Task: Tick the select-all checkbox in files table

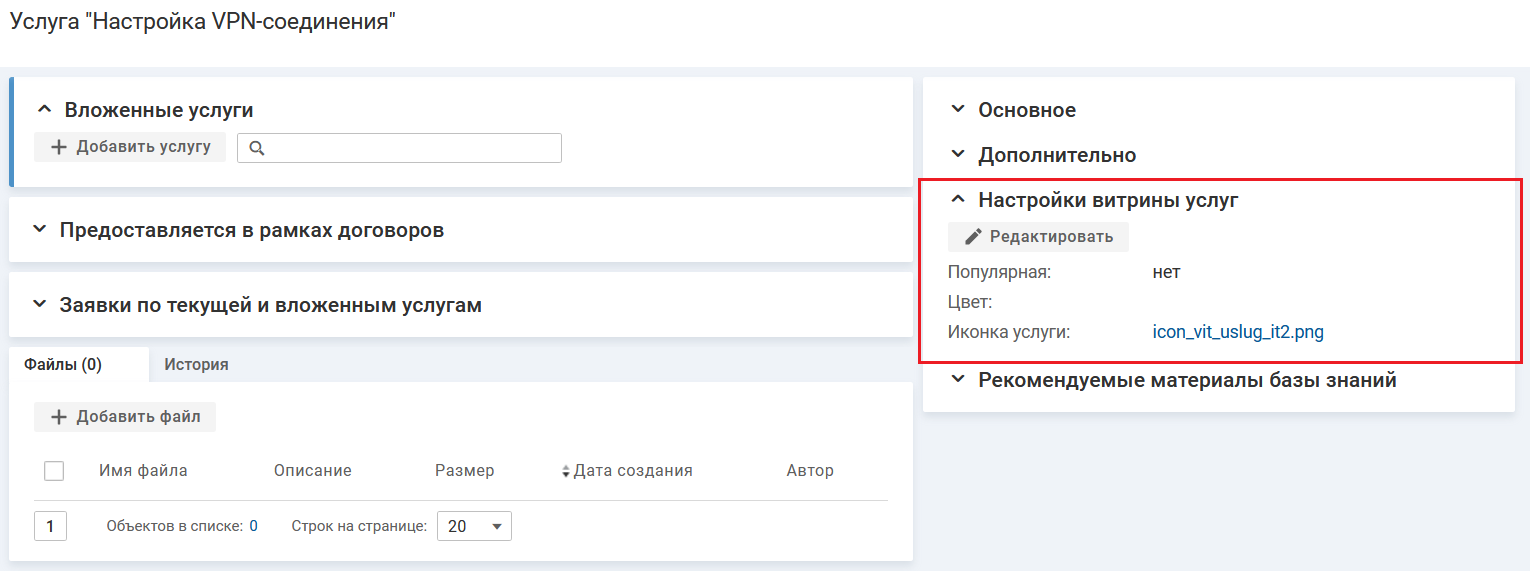Action: pyautogui.click(x=54, y=471)
